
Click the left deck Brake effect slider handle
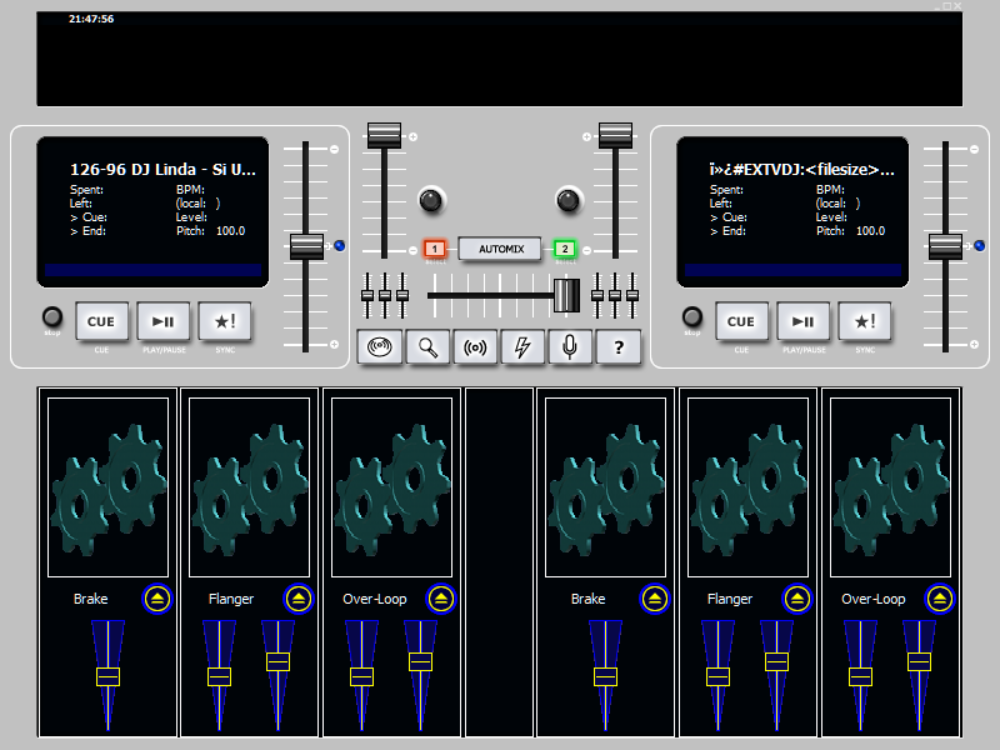point(108,677)
